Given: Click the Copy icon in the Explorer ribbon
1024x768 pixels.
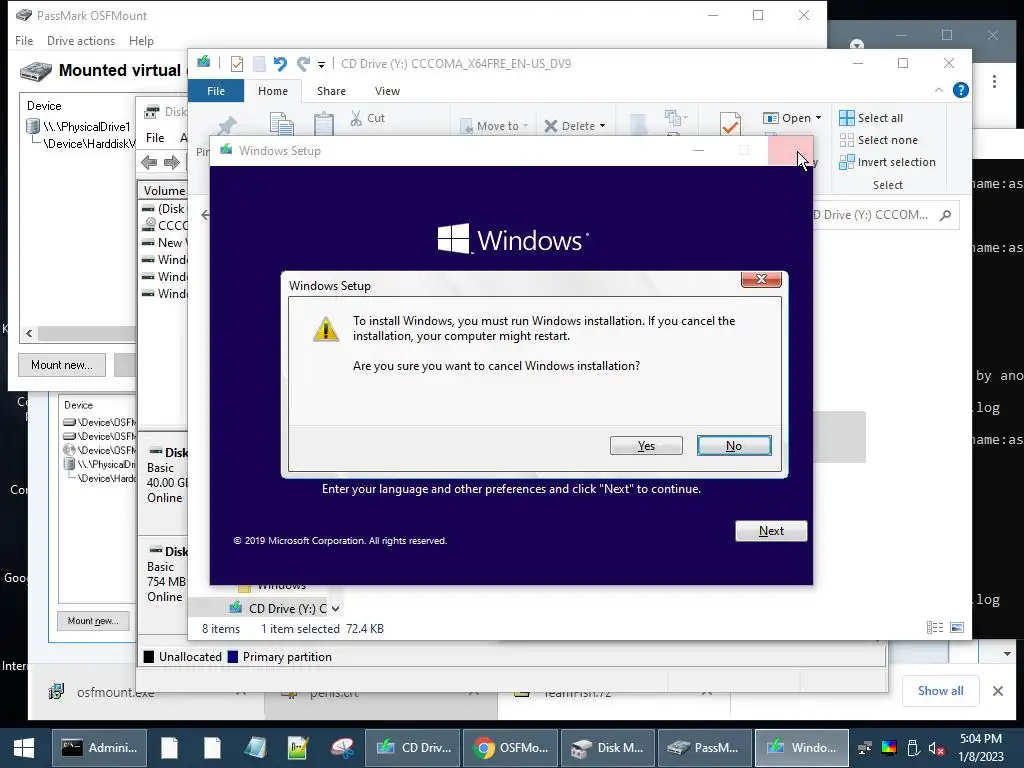Looking at the screenshot, I should pyautogui.click(x=281, y=123).
